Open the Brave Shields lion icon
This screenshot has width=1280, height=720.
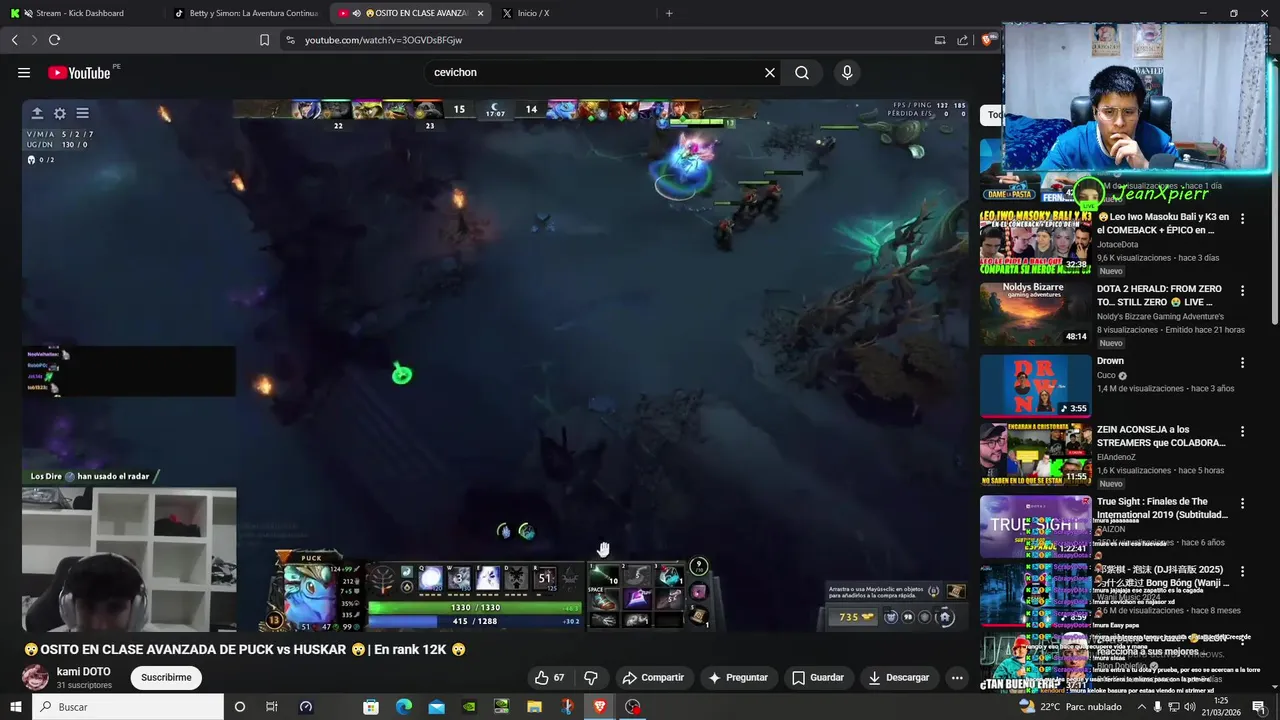[988, 40]
